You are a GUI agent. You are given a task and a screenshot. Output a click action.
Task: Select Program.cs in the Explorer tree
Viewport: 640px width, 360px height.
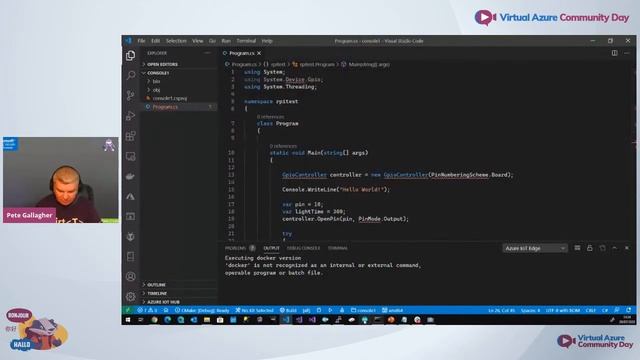(179, 107)
